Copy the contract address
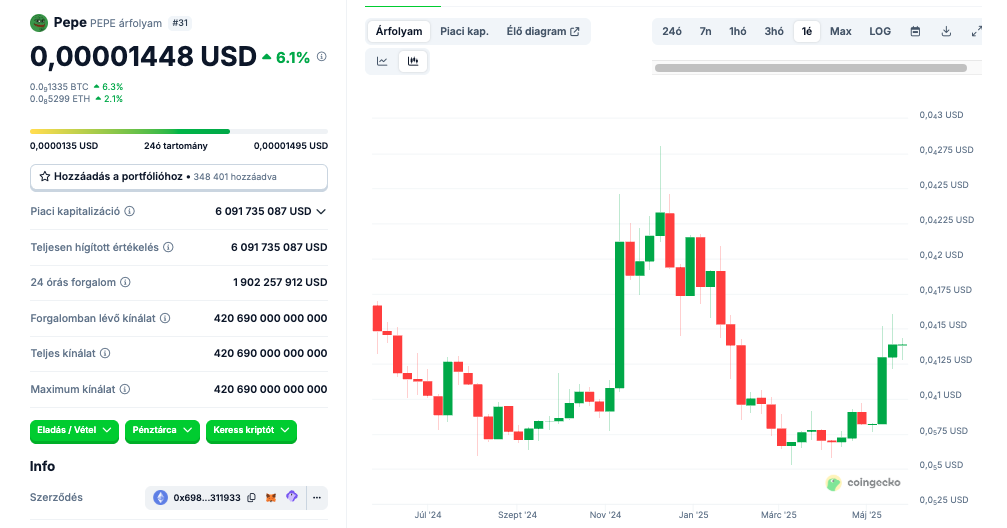The image size is (1007, 528). pyautogui.click(x=251, y=497)
